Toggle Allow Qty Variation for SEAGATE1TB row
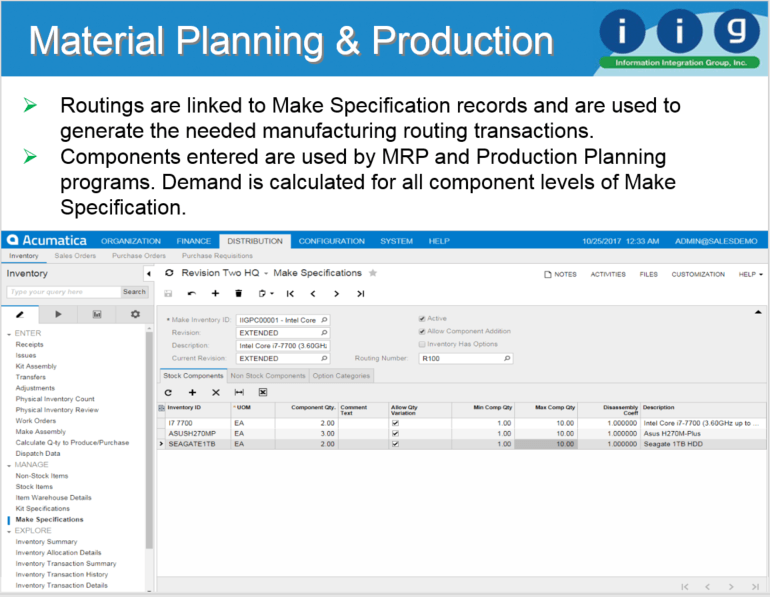This screenshot has height=597, width=770. point(395,444)
